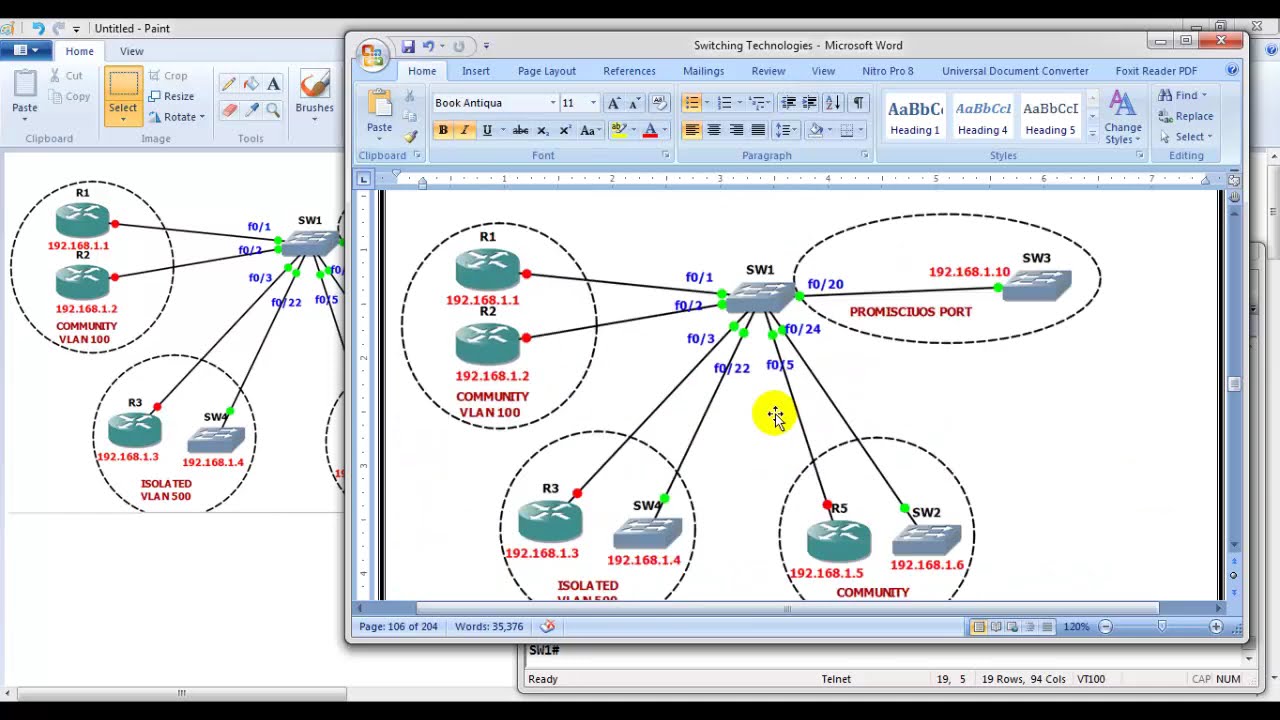This screenshot has width=1280, height=720.
Task: Click the subscript icon in Word
Action: 542,130
